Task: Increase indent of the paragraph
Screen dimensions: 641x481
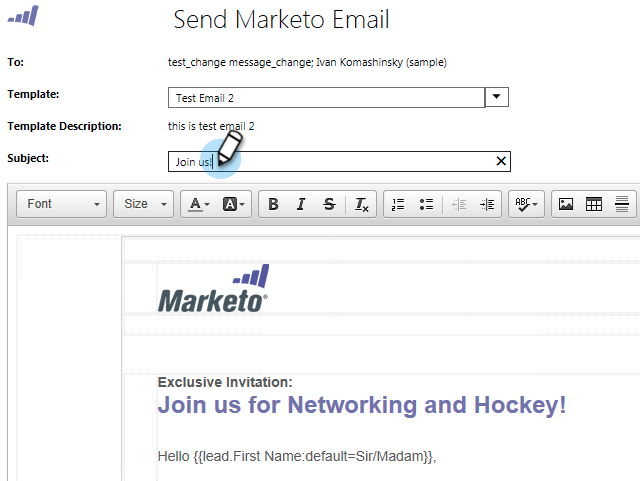Action: tap(487, 204)
